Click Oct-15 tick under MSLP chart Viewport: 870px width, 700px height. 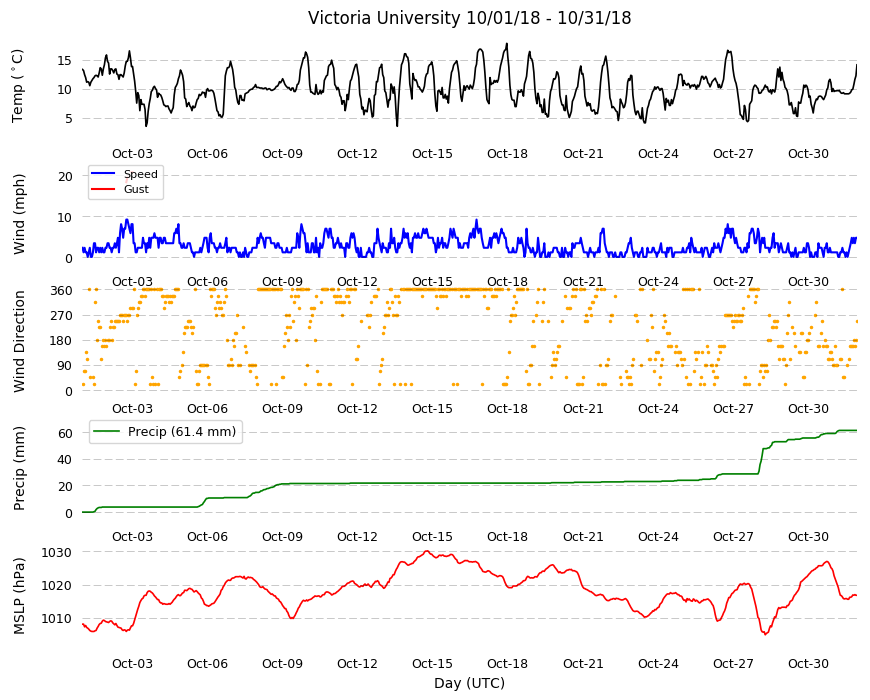click(x=432, y=663)
